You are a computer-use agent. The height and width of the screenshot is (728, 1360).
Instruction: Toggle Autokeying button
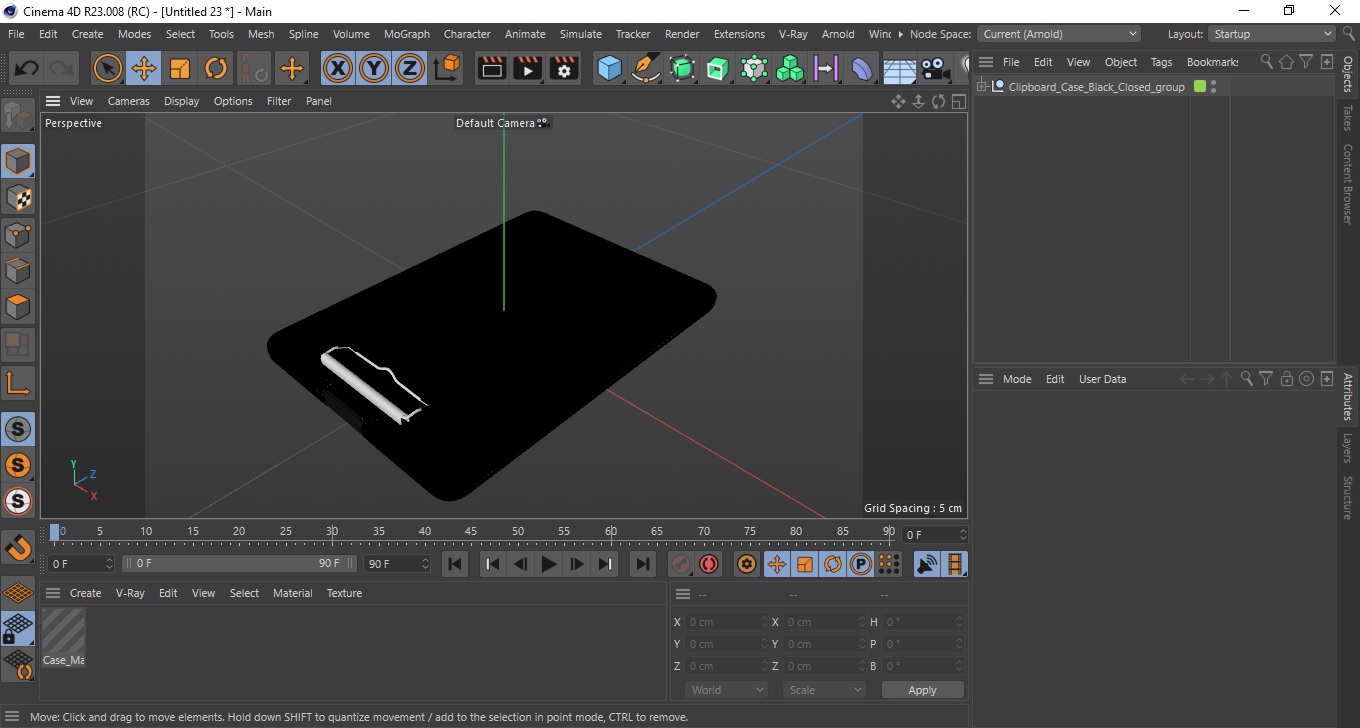click(x=709, y=564)
